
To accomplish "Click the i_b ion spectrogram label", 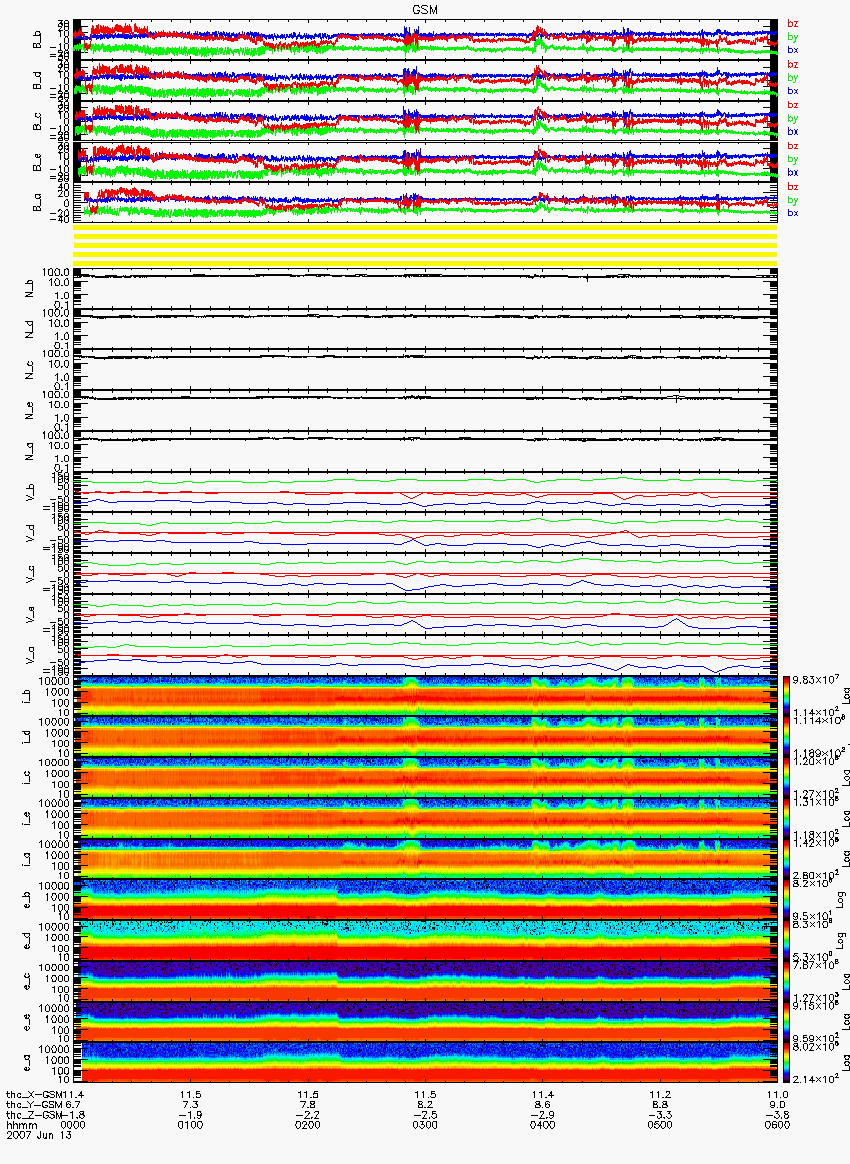I will (x=27, y=696).
